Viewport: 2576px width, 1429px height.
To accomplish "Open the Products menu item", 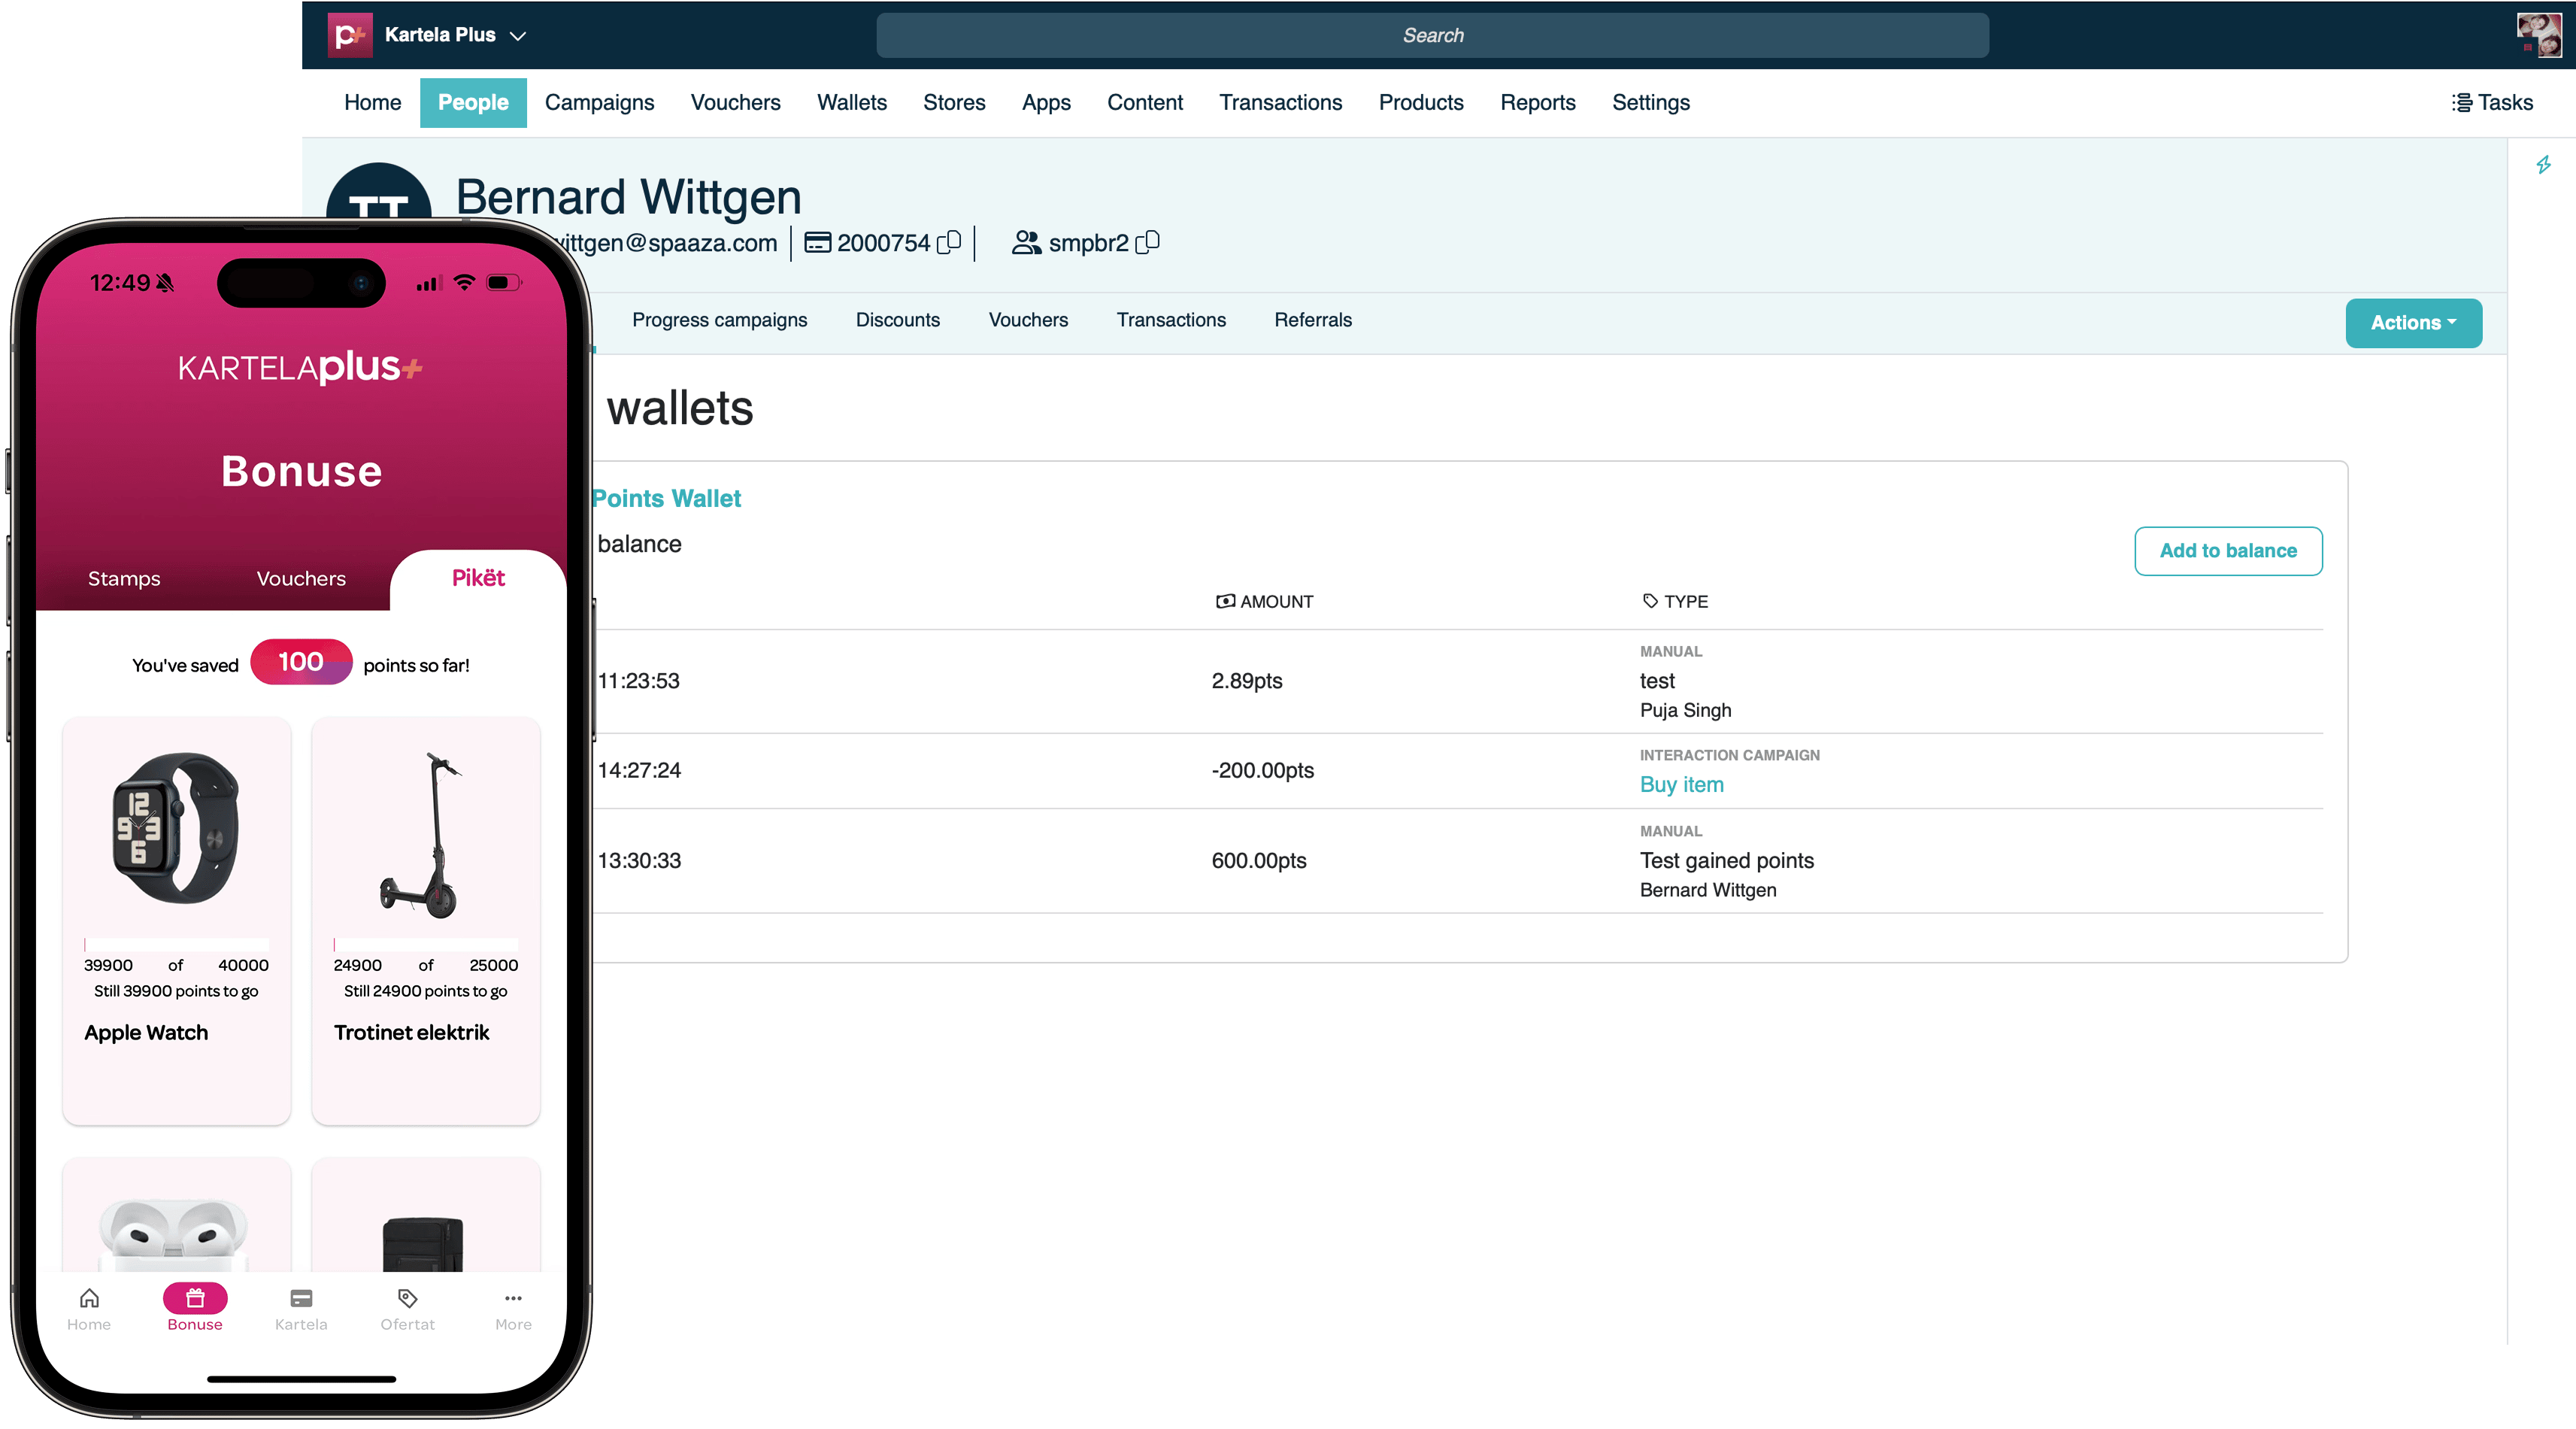I will pyautogui.click(x=1420, y=102).
